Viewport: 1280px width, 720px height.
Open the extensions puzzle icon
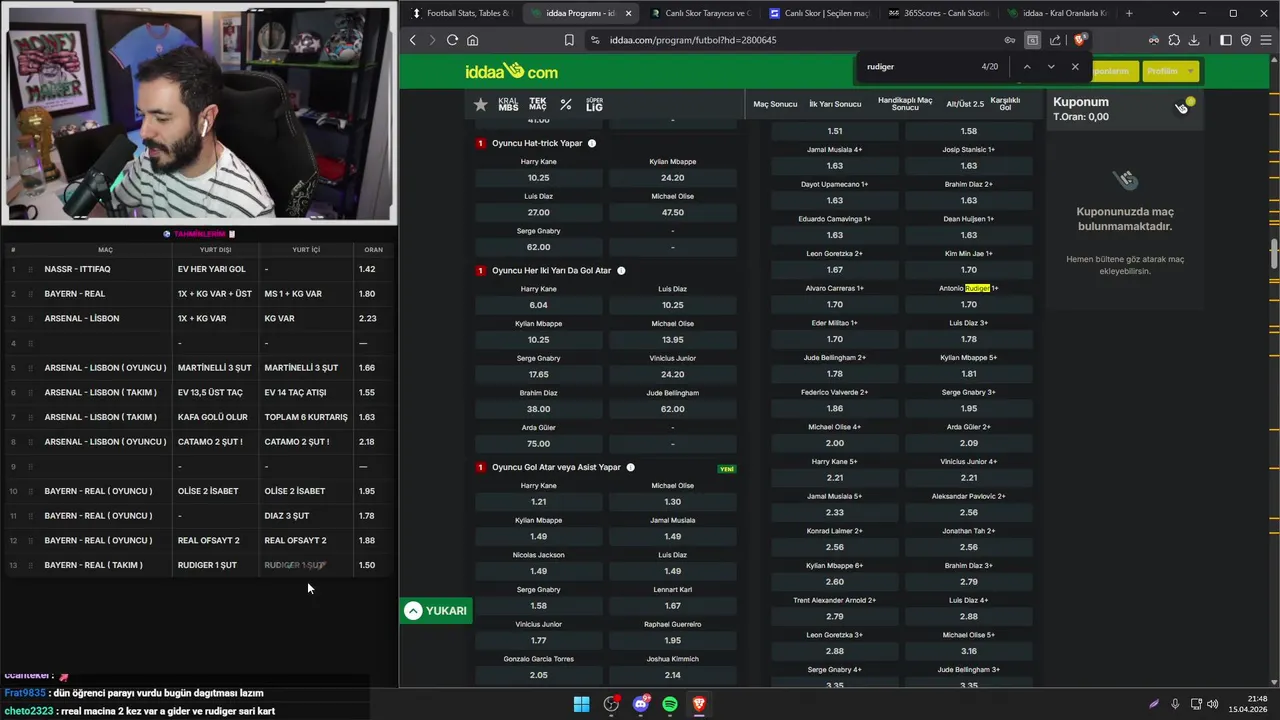coord(1174,40)
